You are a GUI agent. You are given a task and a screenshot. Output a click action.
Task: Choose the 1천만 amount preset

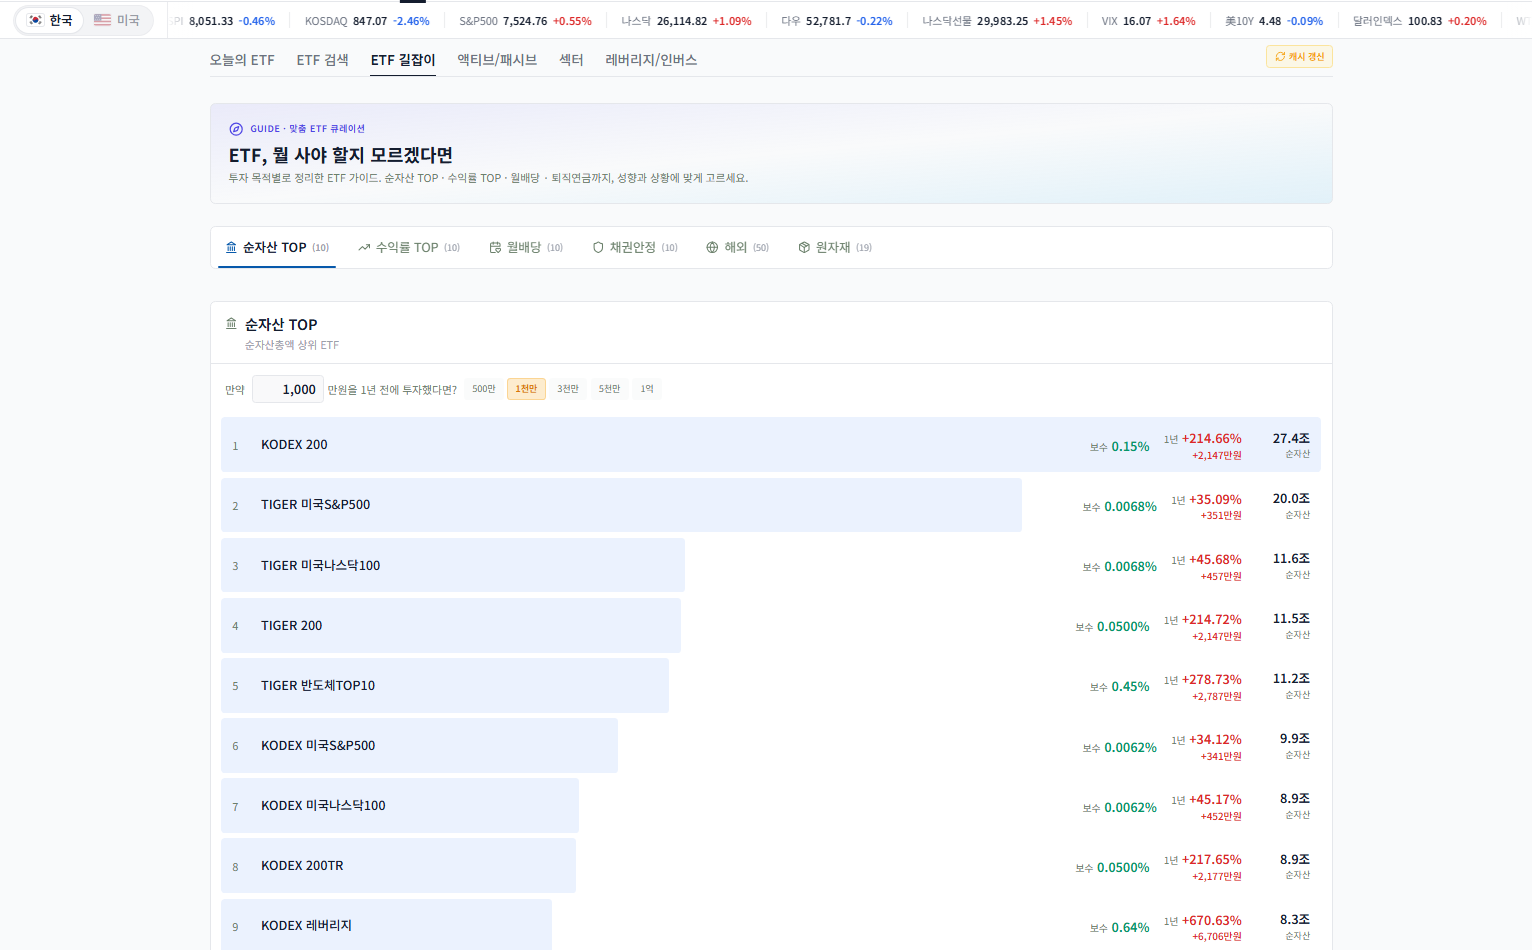tap(526, 389)
